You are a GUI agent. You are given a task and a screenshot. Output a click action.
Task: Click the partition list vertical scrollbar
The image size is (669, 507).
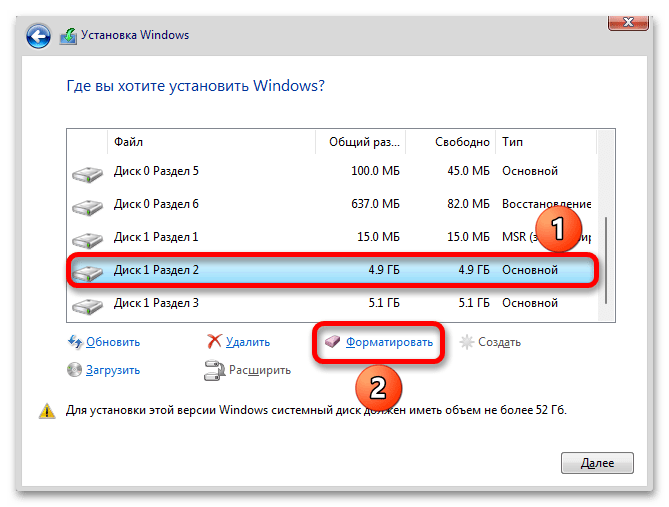(x=606, y=260)
